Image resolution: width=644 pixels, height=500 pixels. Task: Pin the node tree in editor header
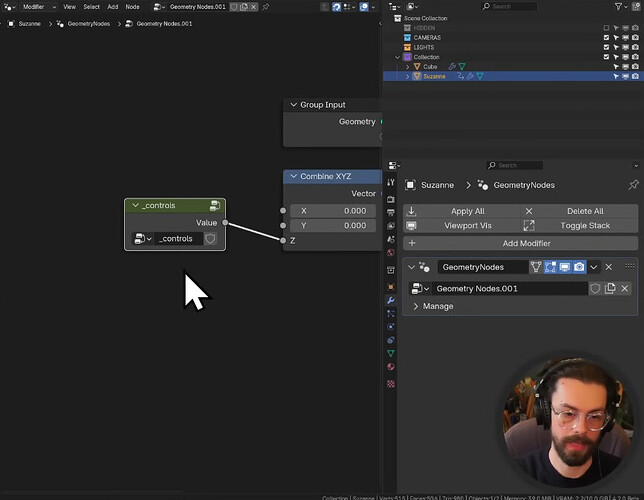click(266, 7)
